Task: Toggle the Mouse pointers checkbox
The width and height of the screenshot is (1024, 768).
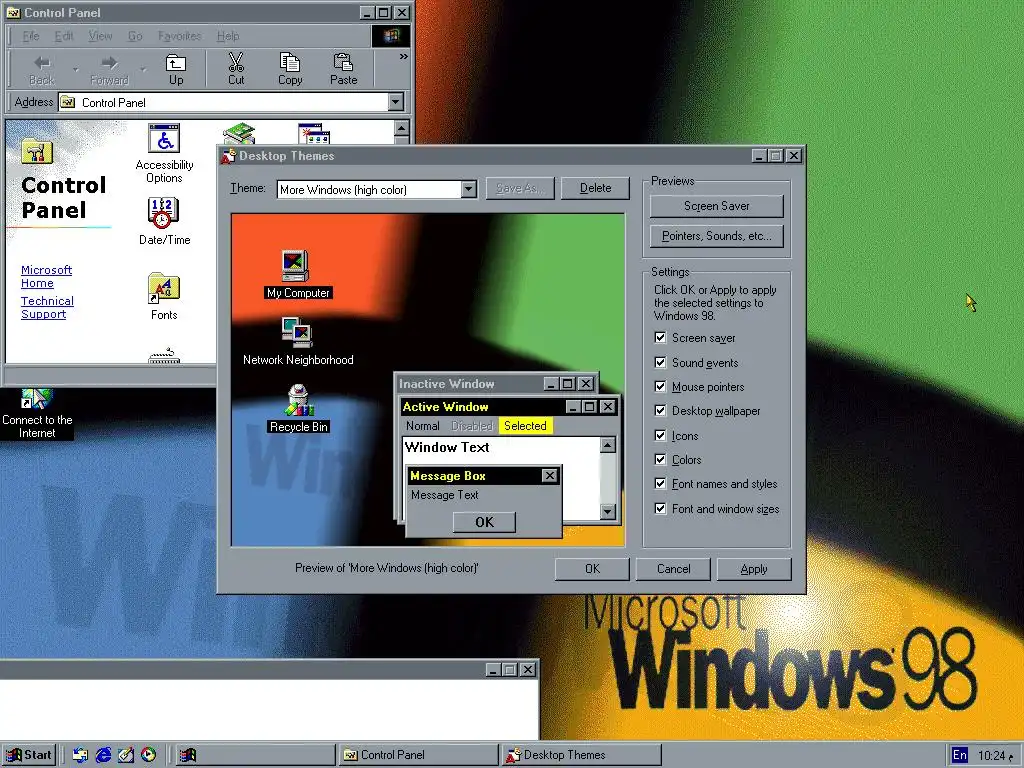Action: point(660,387)
